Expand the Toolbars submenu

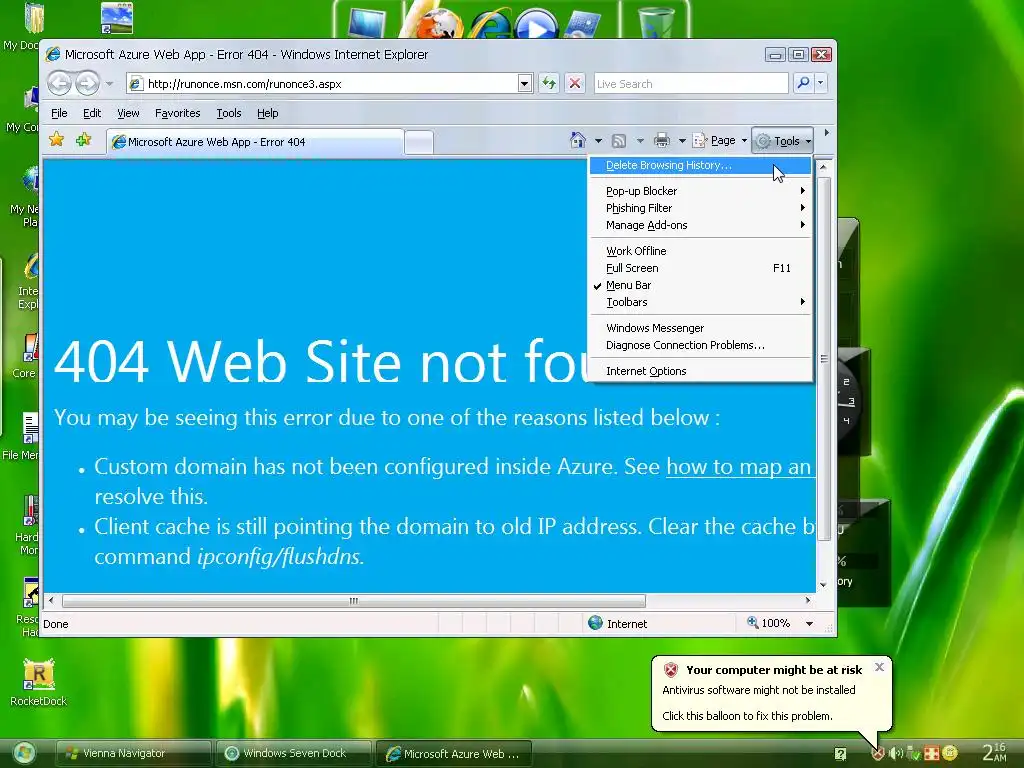700,302
